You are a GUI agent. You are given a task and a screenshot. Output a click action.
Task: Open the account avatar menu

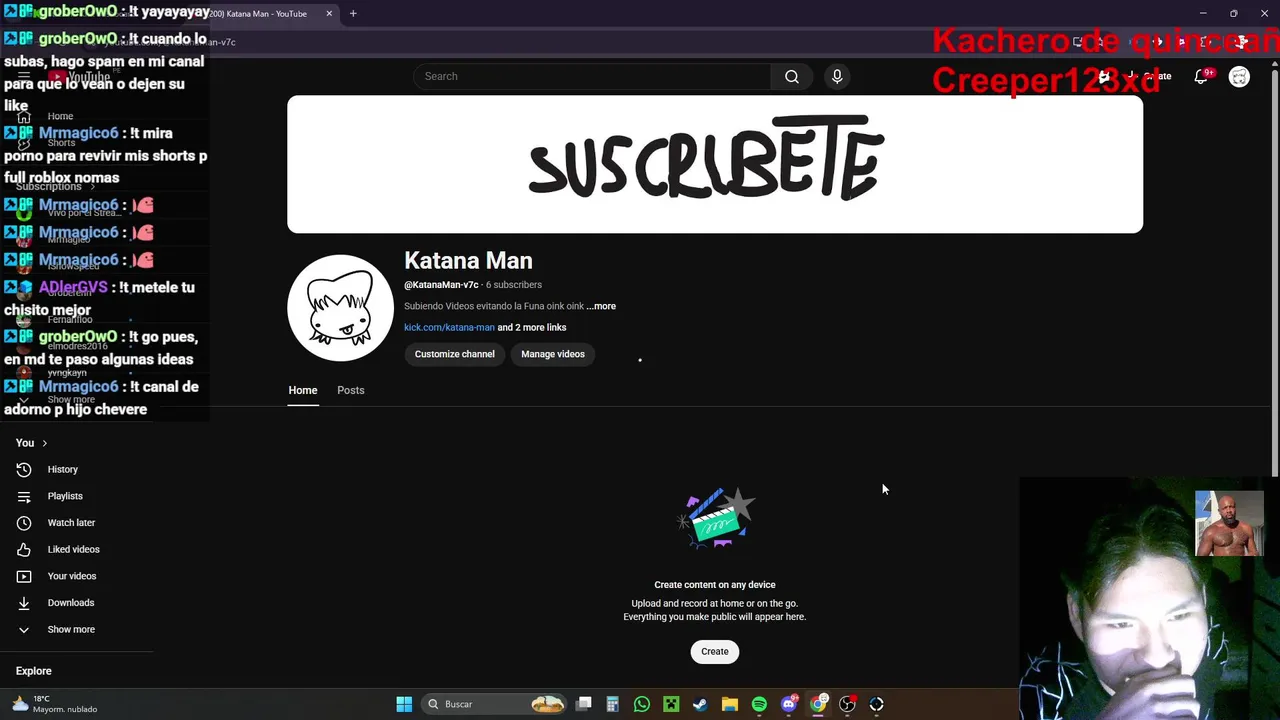(x=1239, y=76)
